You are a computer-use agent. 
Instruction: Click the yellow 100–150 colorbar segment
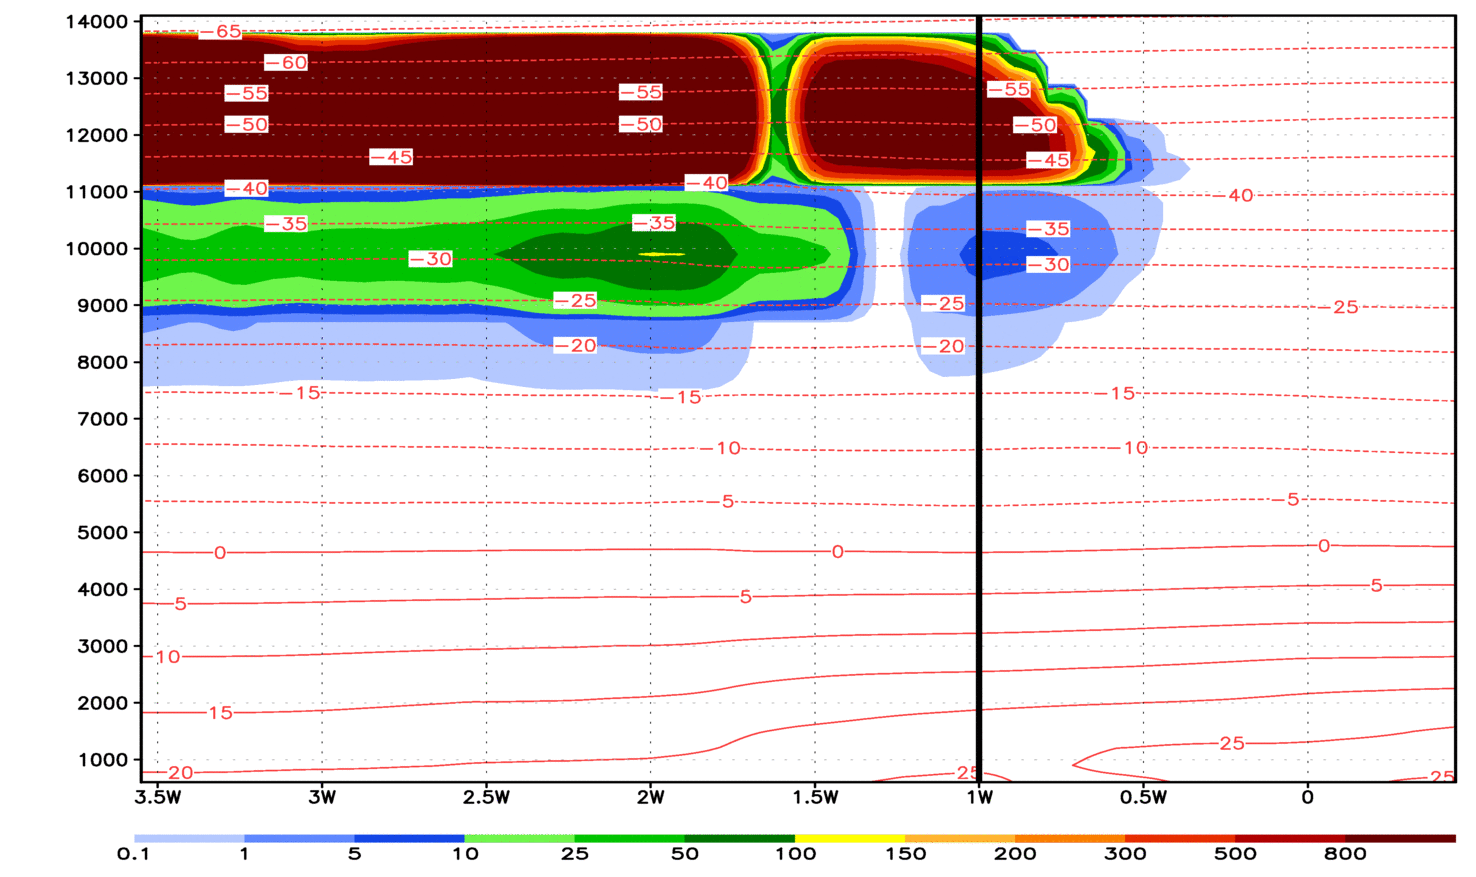[849, 838]
